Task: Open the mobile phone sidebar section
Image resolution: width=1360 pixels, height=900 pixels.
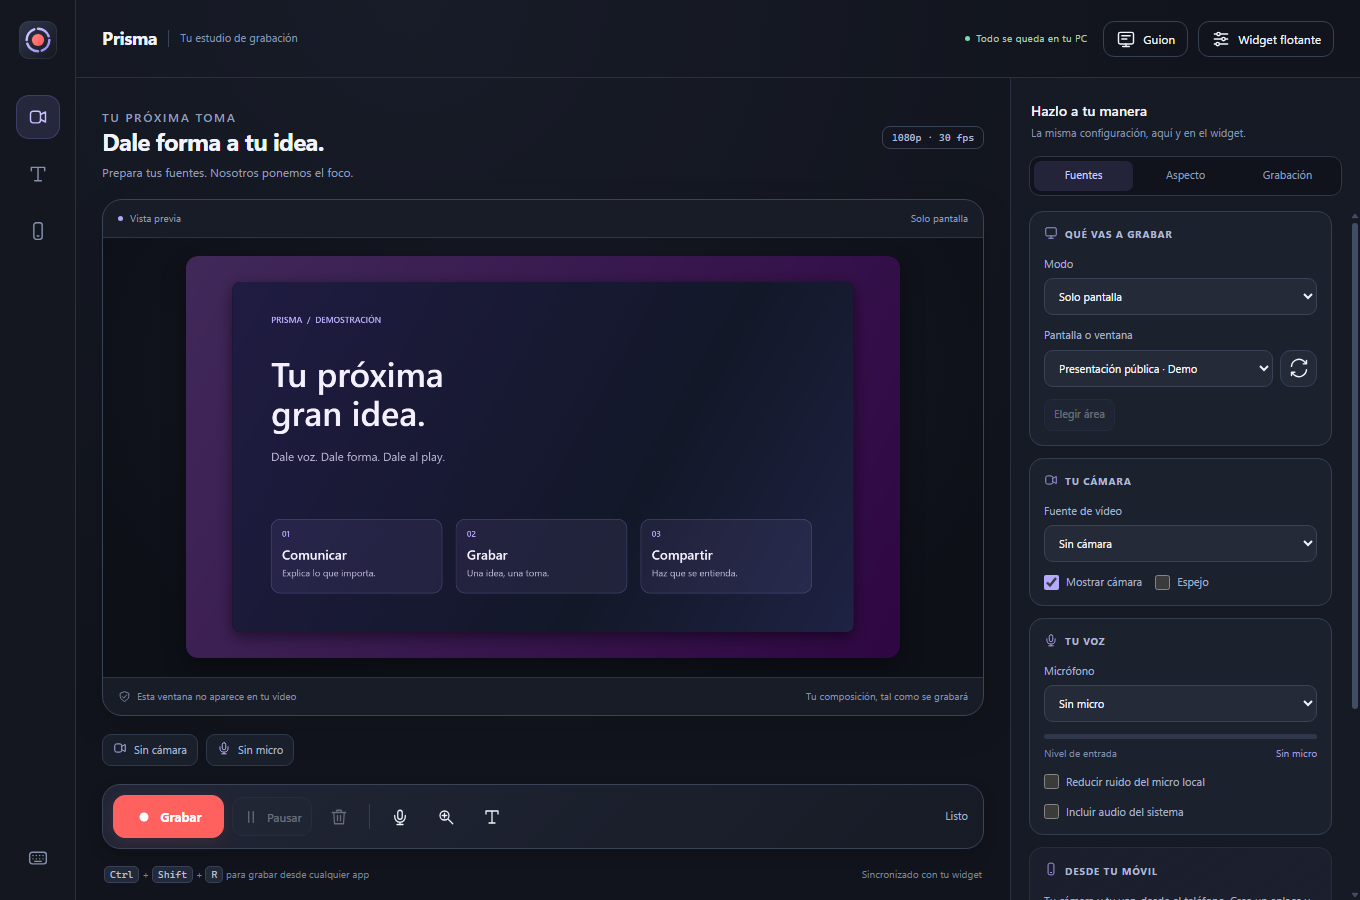Action: [38, 231]
